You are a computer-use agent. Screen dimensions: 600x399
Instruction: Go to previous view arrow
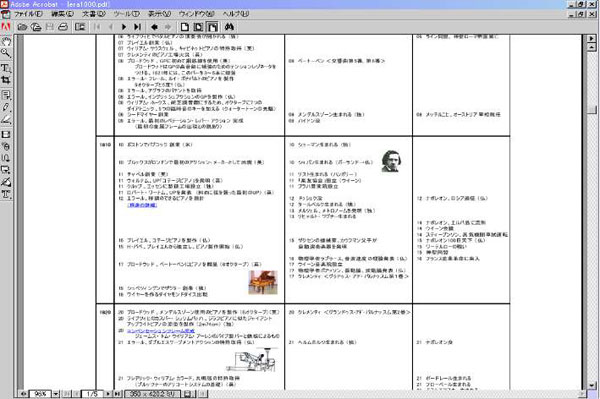pos(154,27)
